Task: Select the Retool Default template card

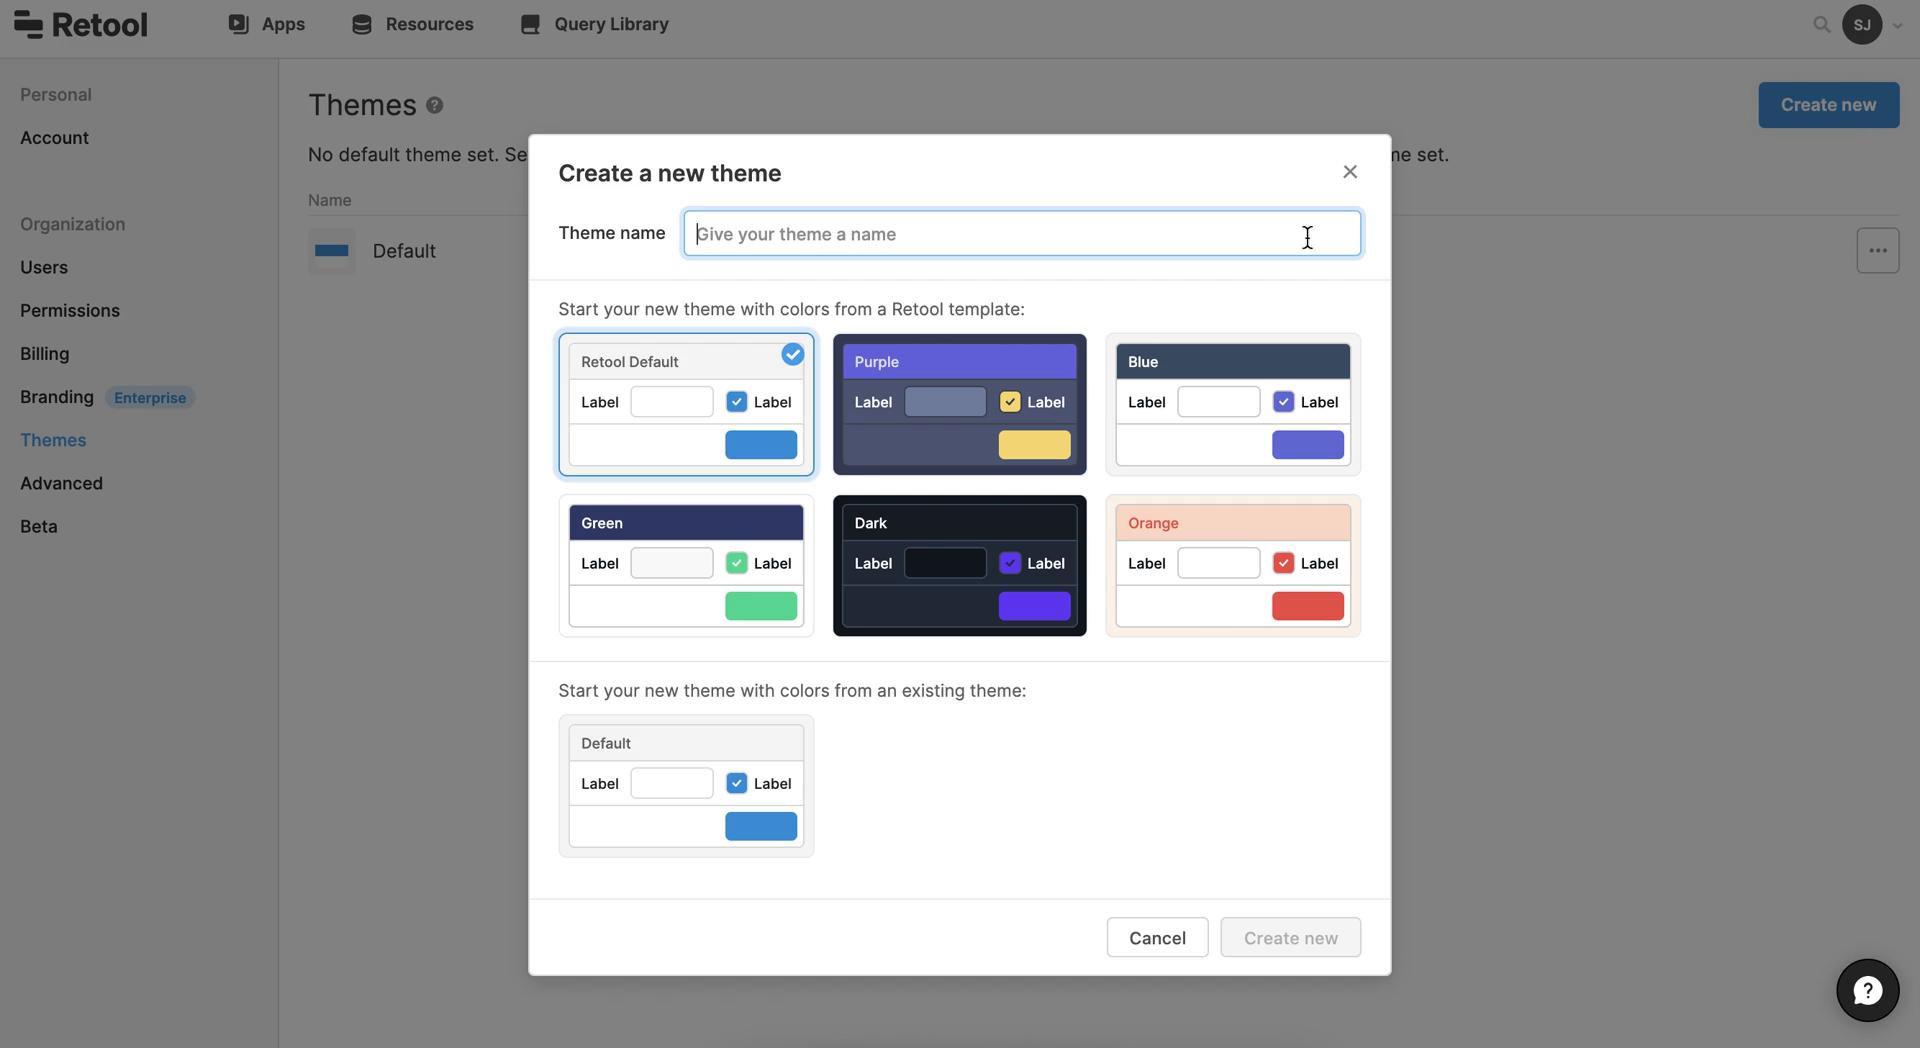Action: (686, 404)
